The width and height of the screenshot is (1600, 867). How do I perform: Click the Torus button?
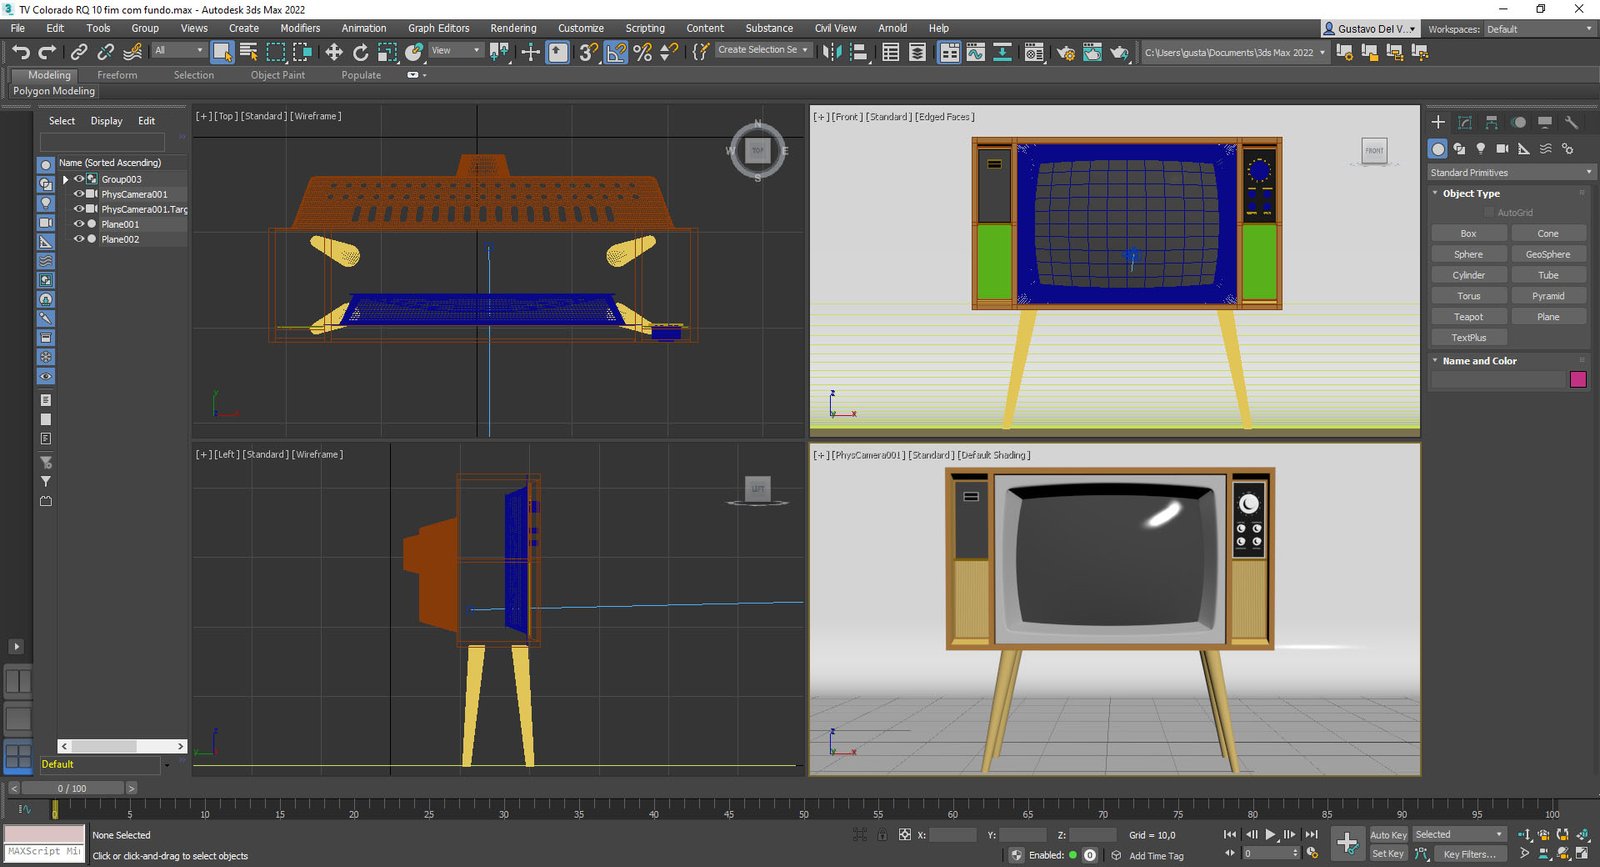[1468, 296]
